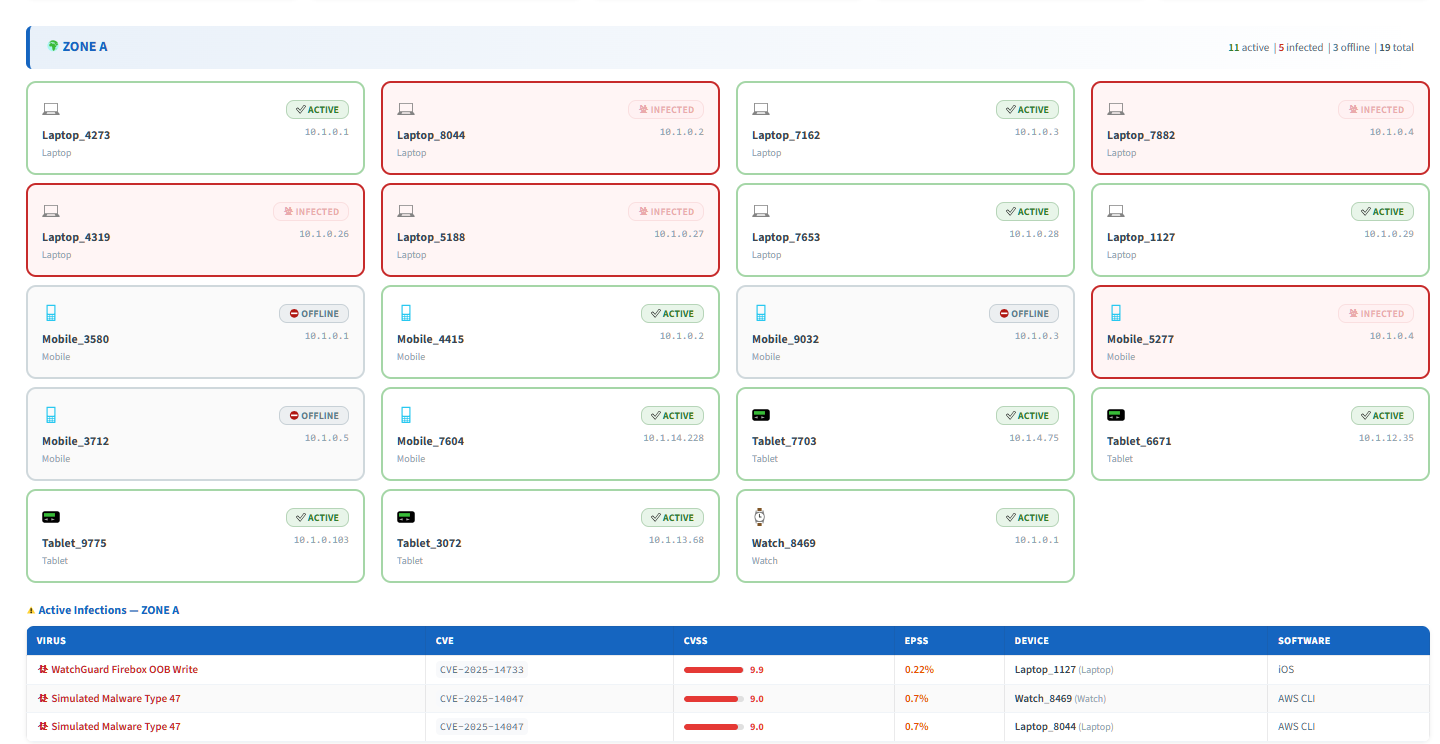Click the watch icon on Watch_8469 card
The image size is (1440, 744).
coord(760,517)
